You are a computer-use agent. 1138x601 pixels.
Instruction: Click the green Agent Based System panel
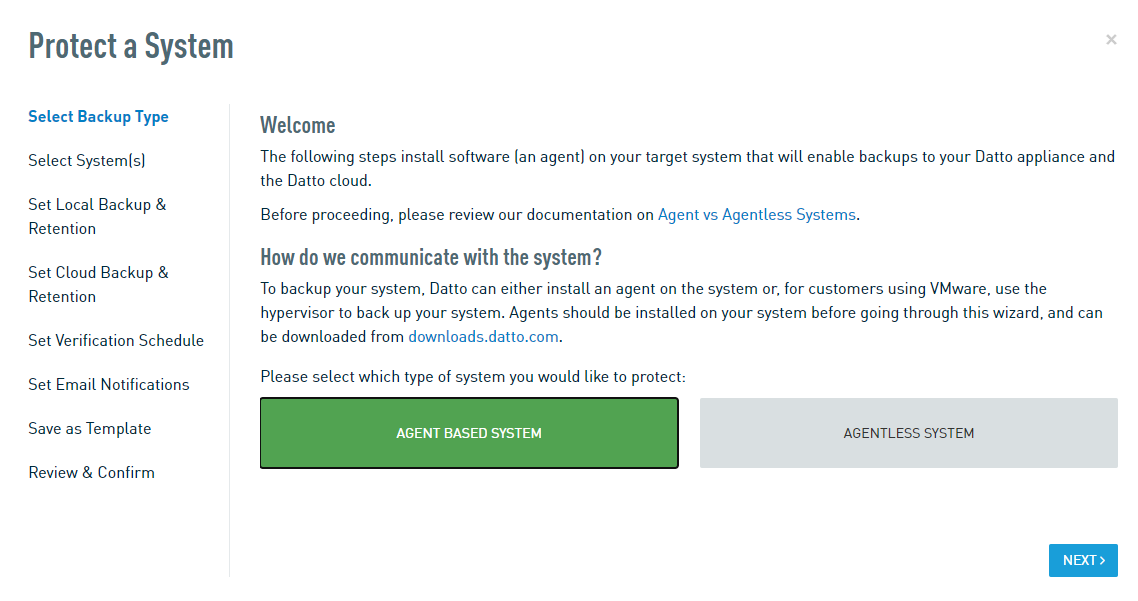(x=469, y=432)
